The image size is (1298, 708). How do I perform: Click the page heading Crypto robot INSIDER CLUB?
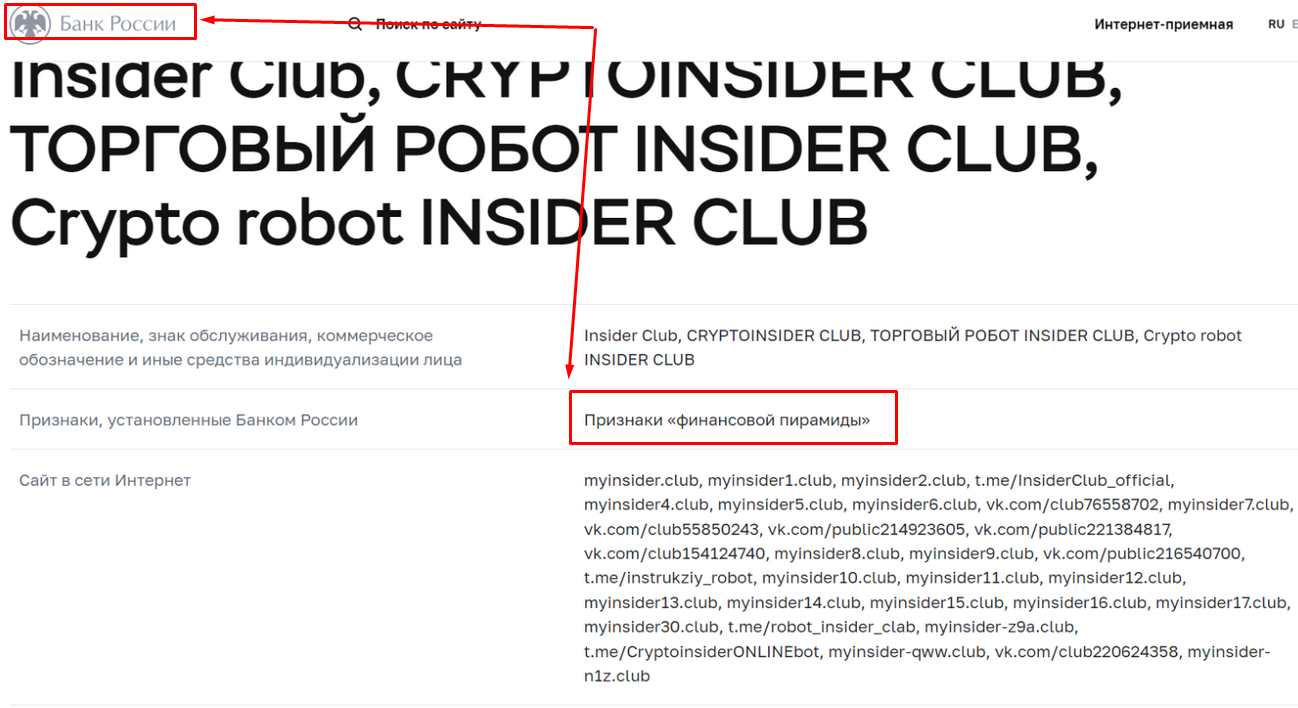[x=439, y=222]
